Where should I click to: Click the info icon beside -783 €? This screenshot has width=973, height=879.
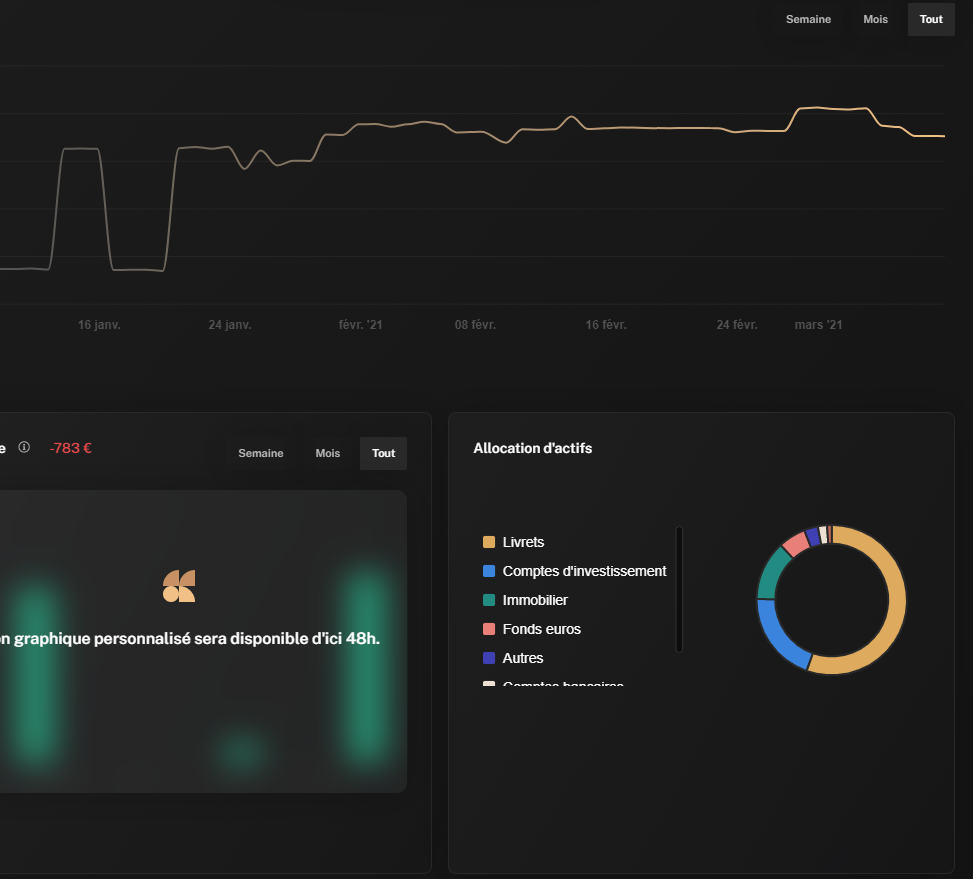(x=24, y=448)
